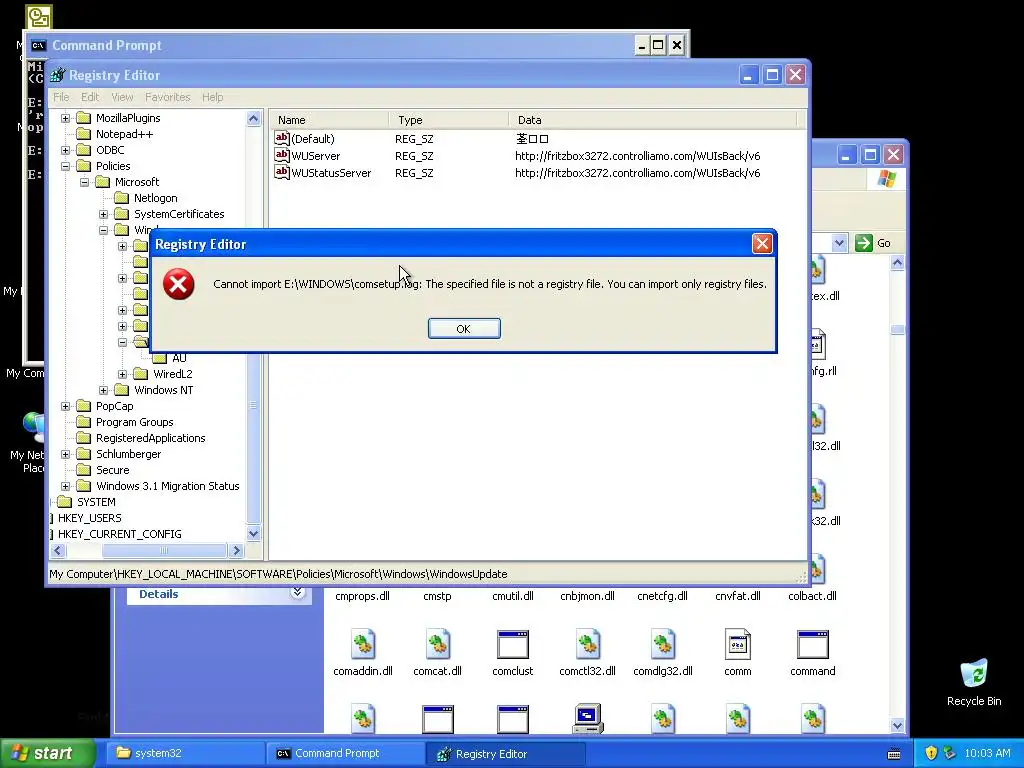Switch to system32 taskbar button
Screen dimensions: 1024x768
pyautogui.click(x=185, y=753)
